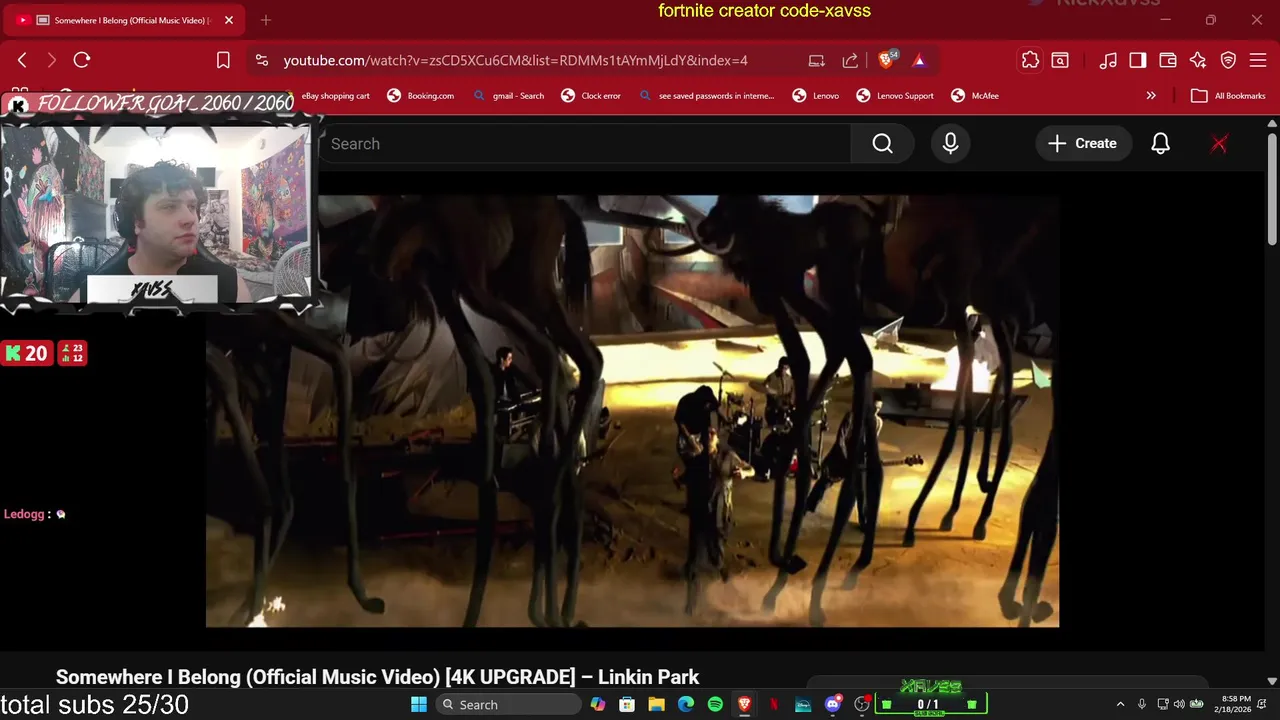Show hidden system tray icons
The height and width of the screenshot is (720, 1280).
(1120, 705)
